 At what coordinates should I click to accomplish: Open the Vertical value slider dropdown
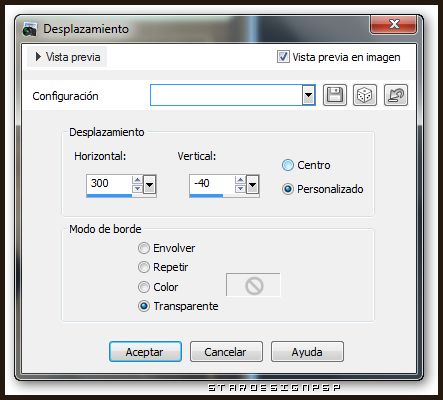pyautogui.click(x=253, y=184)
